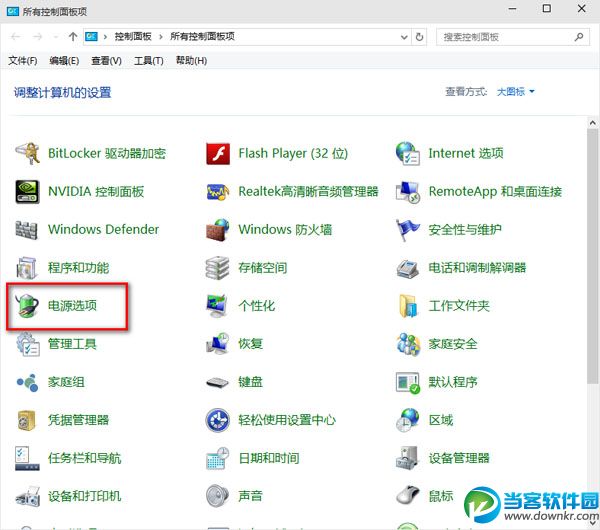Screen dimensions: 600x530
Task: Open the 凭据管理器 safe icon
Action: (27, 420)
